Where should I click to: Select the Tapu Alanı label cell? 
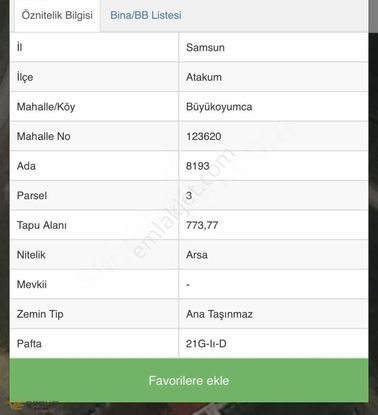point(95,225)
